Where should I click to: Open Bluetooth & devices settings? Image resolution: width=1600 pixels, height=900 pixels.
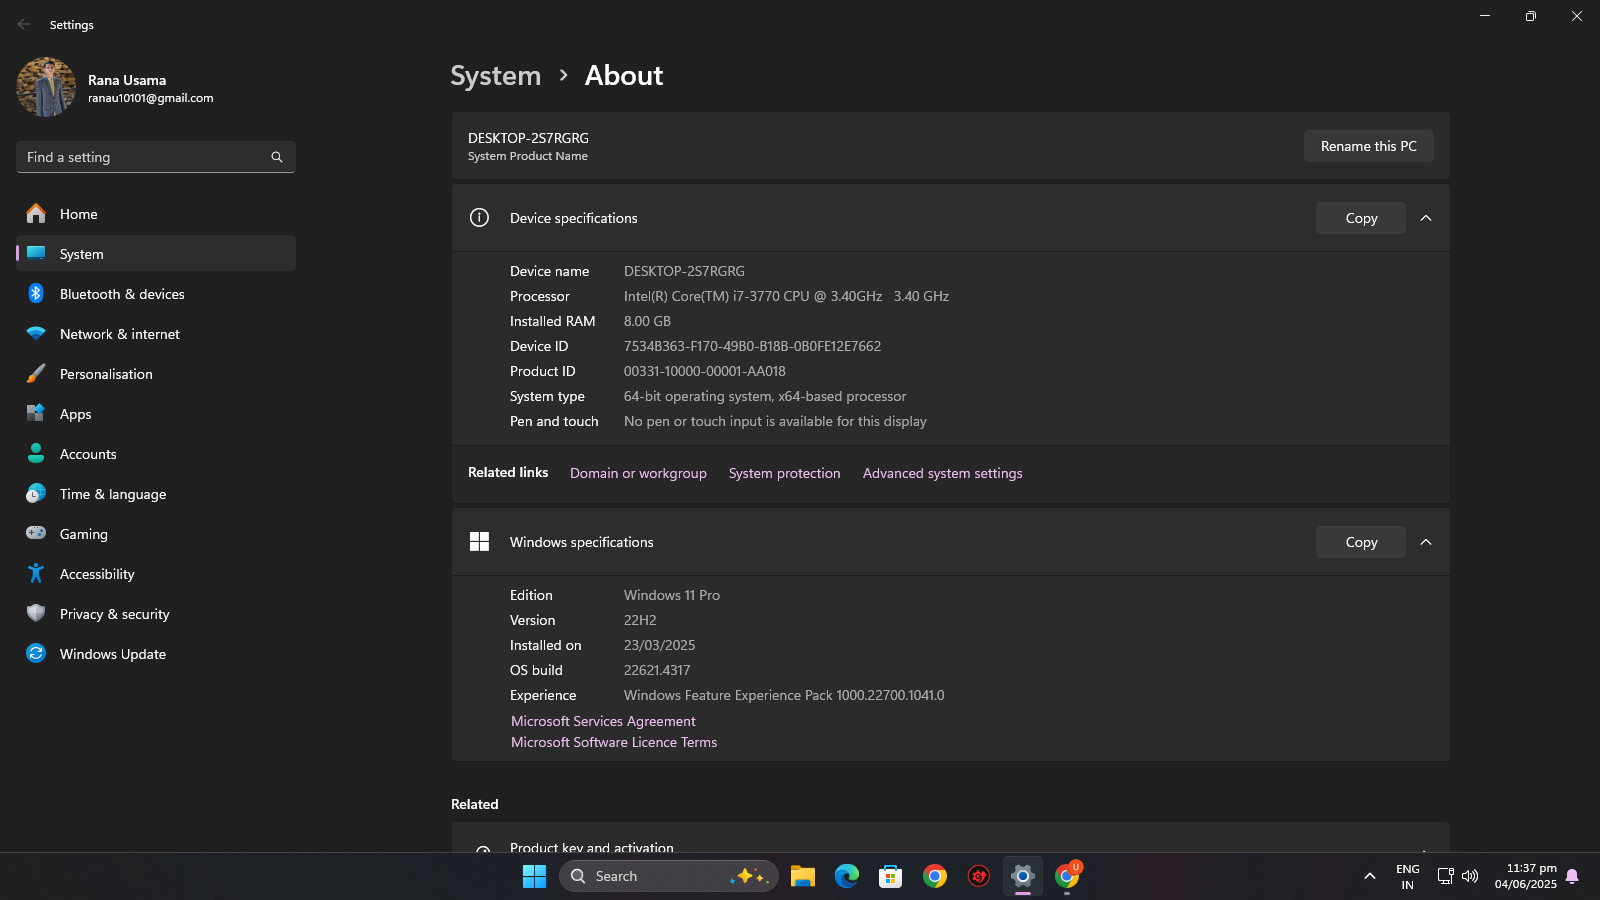(122, 293)
